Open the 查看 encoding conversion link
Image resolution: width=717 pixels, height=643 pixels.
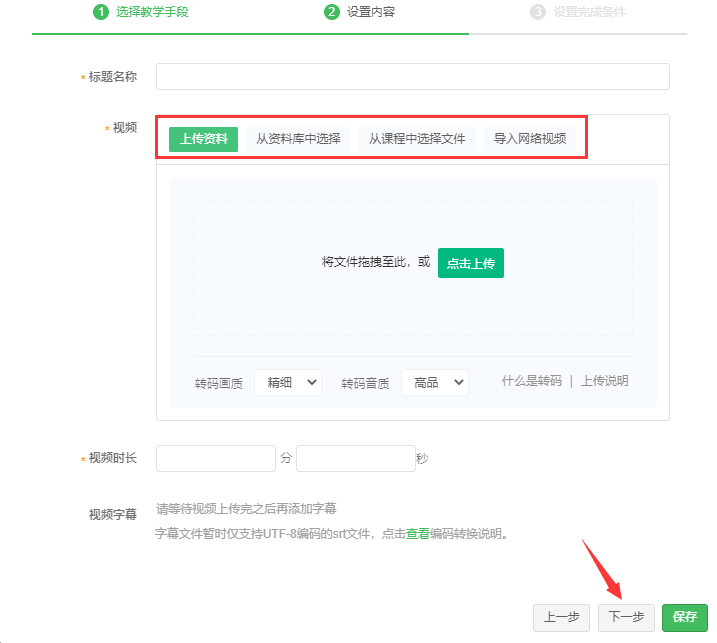click(x=417, y=534)
